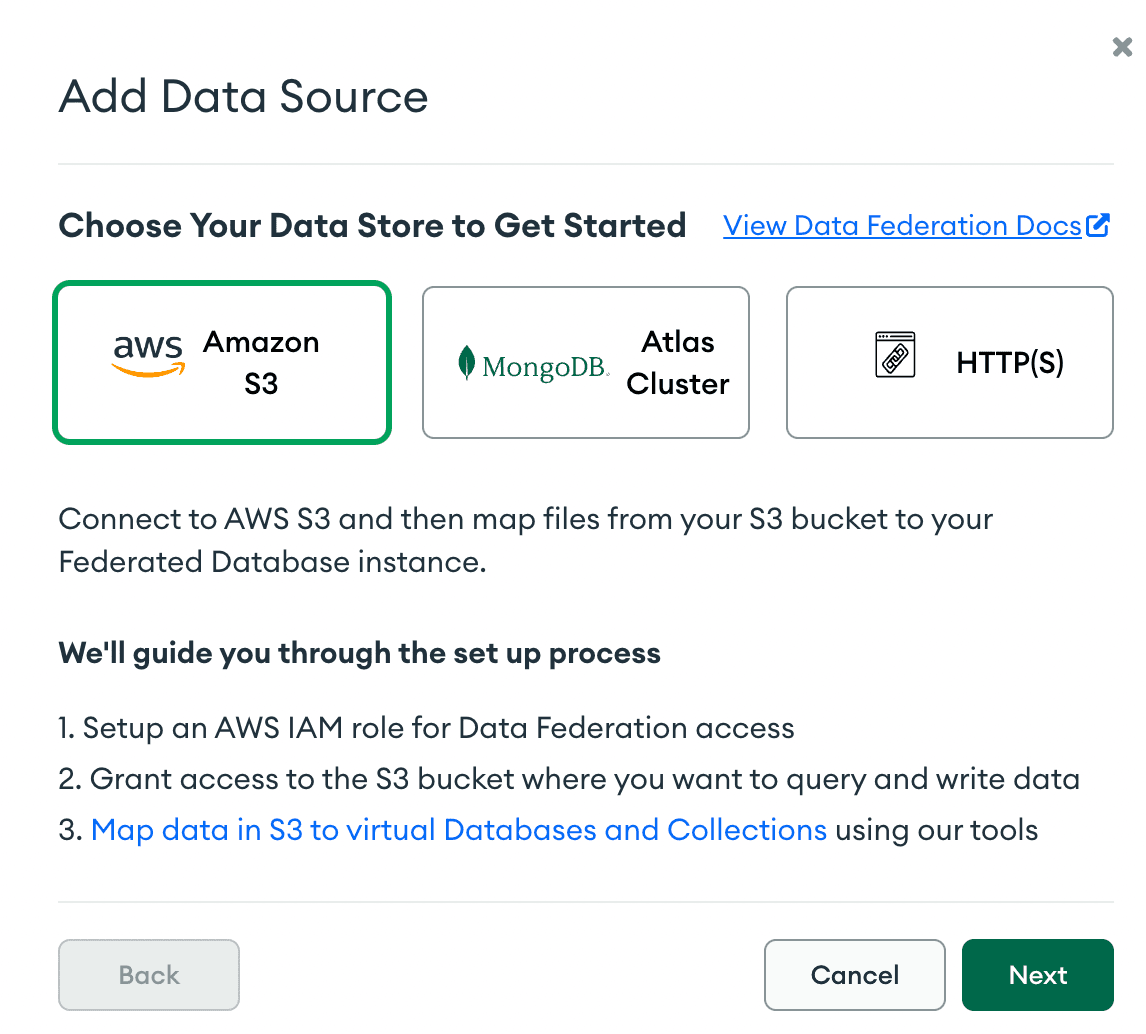
Task: Proceed with the Next button
Action: [1037, 975]
